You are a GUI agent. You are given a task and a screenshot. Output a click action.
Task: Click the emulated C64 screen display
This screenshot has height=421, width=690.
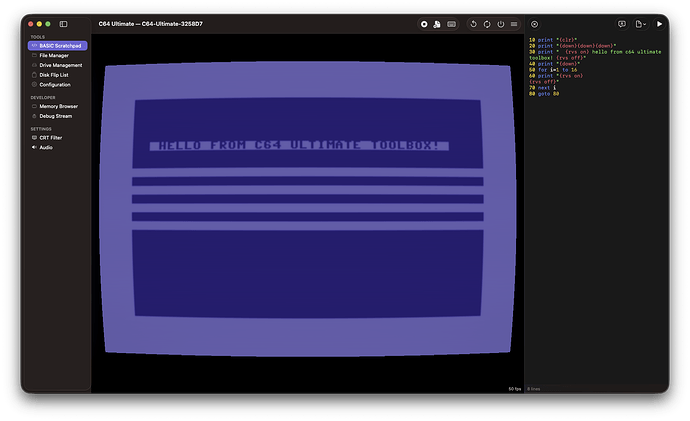pyautogui.click(x=308, y=209)
